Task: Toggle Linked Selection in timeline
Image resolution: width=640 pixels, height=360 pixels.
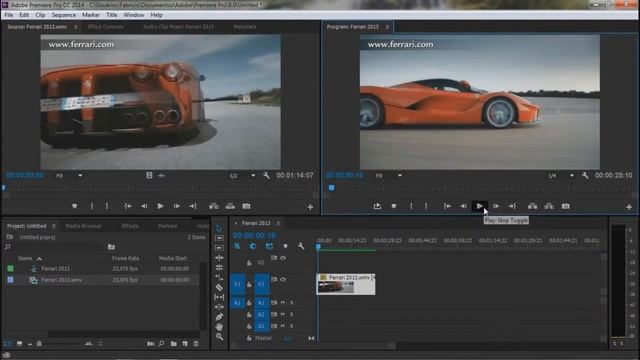Action: tap(269, 246)
